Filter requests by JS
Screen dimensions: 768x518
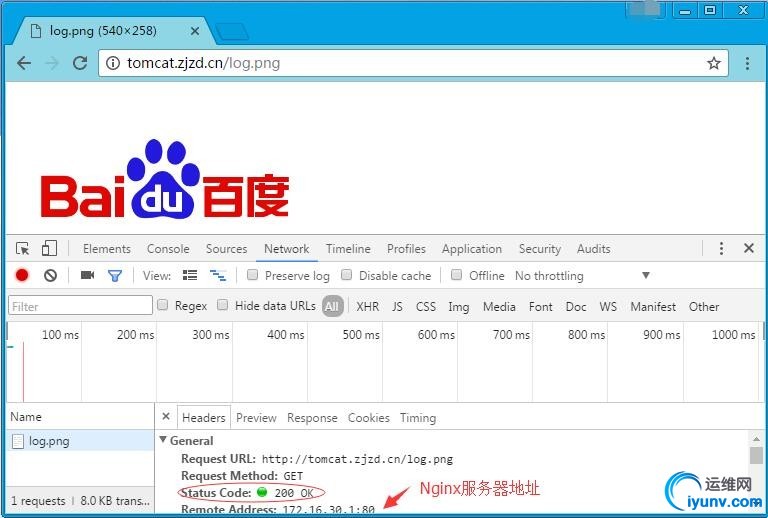[x=397, y=306]
